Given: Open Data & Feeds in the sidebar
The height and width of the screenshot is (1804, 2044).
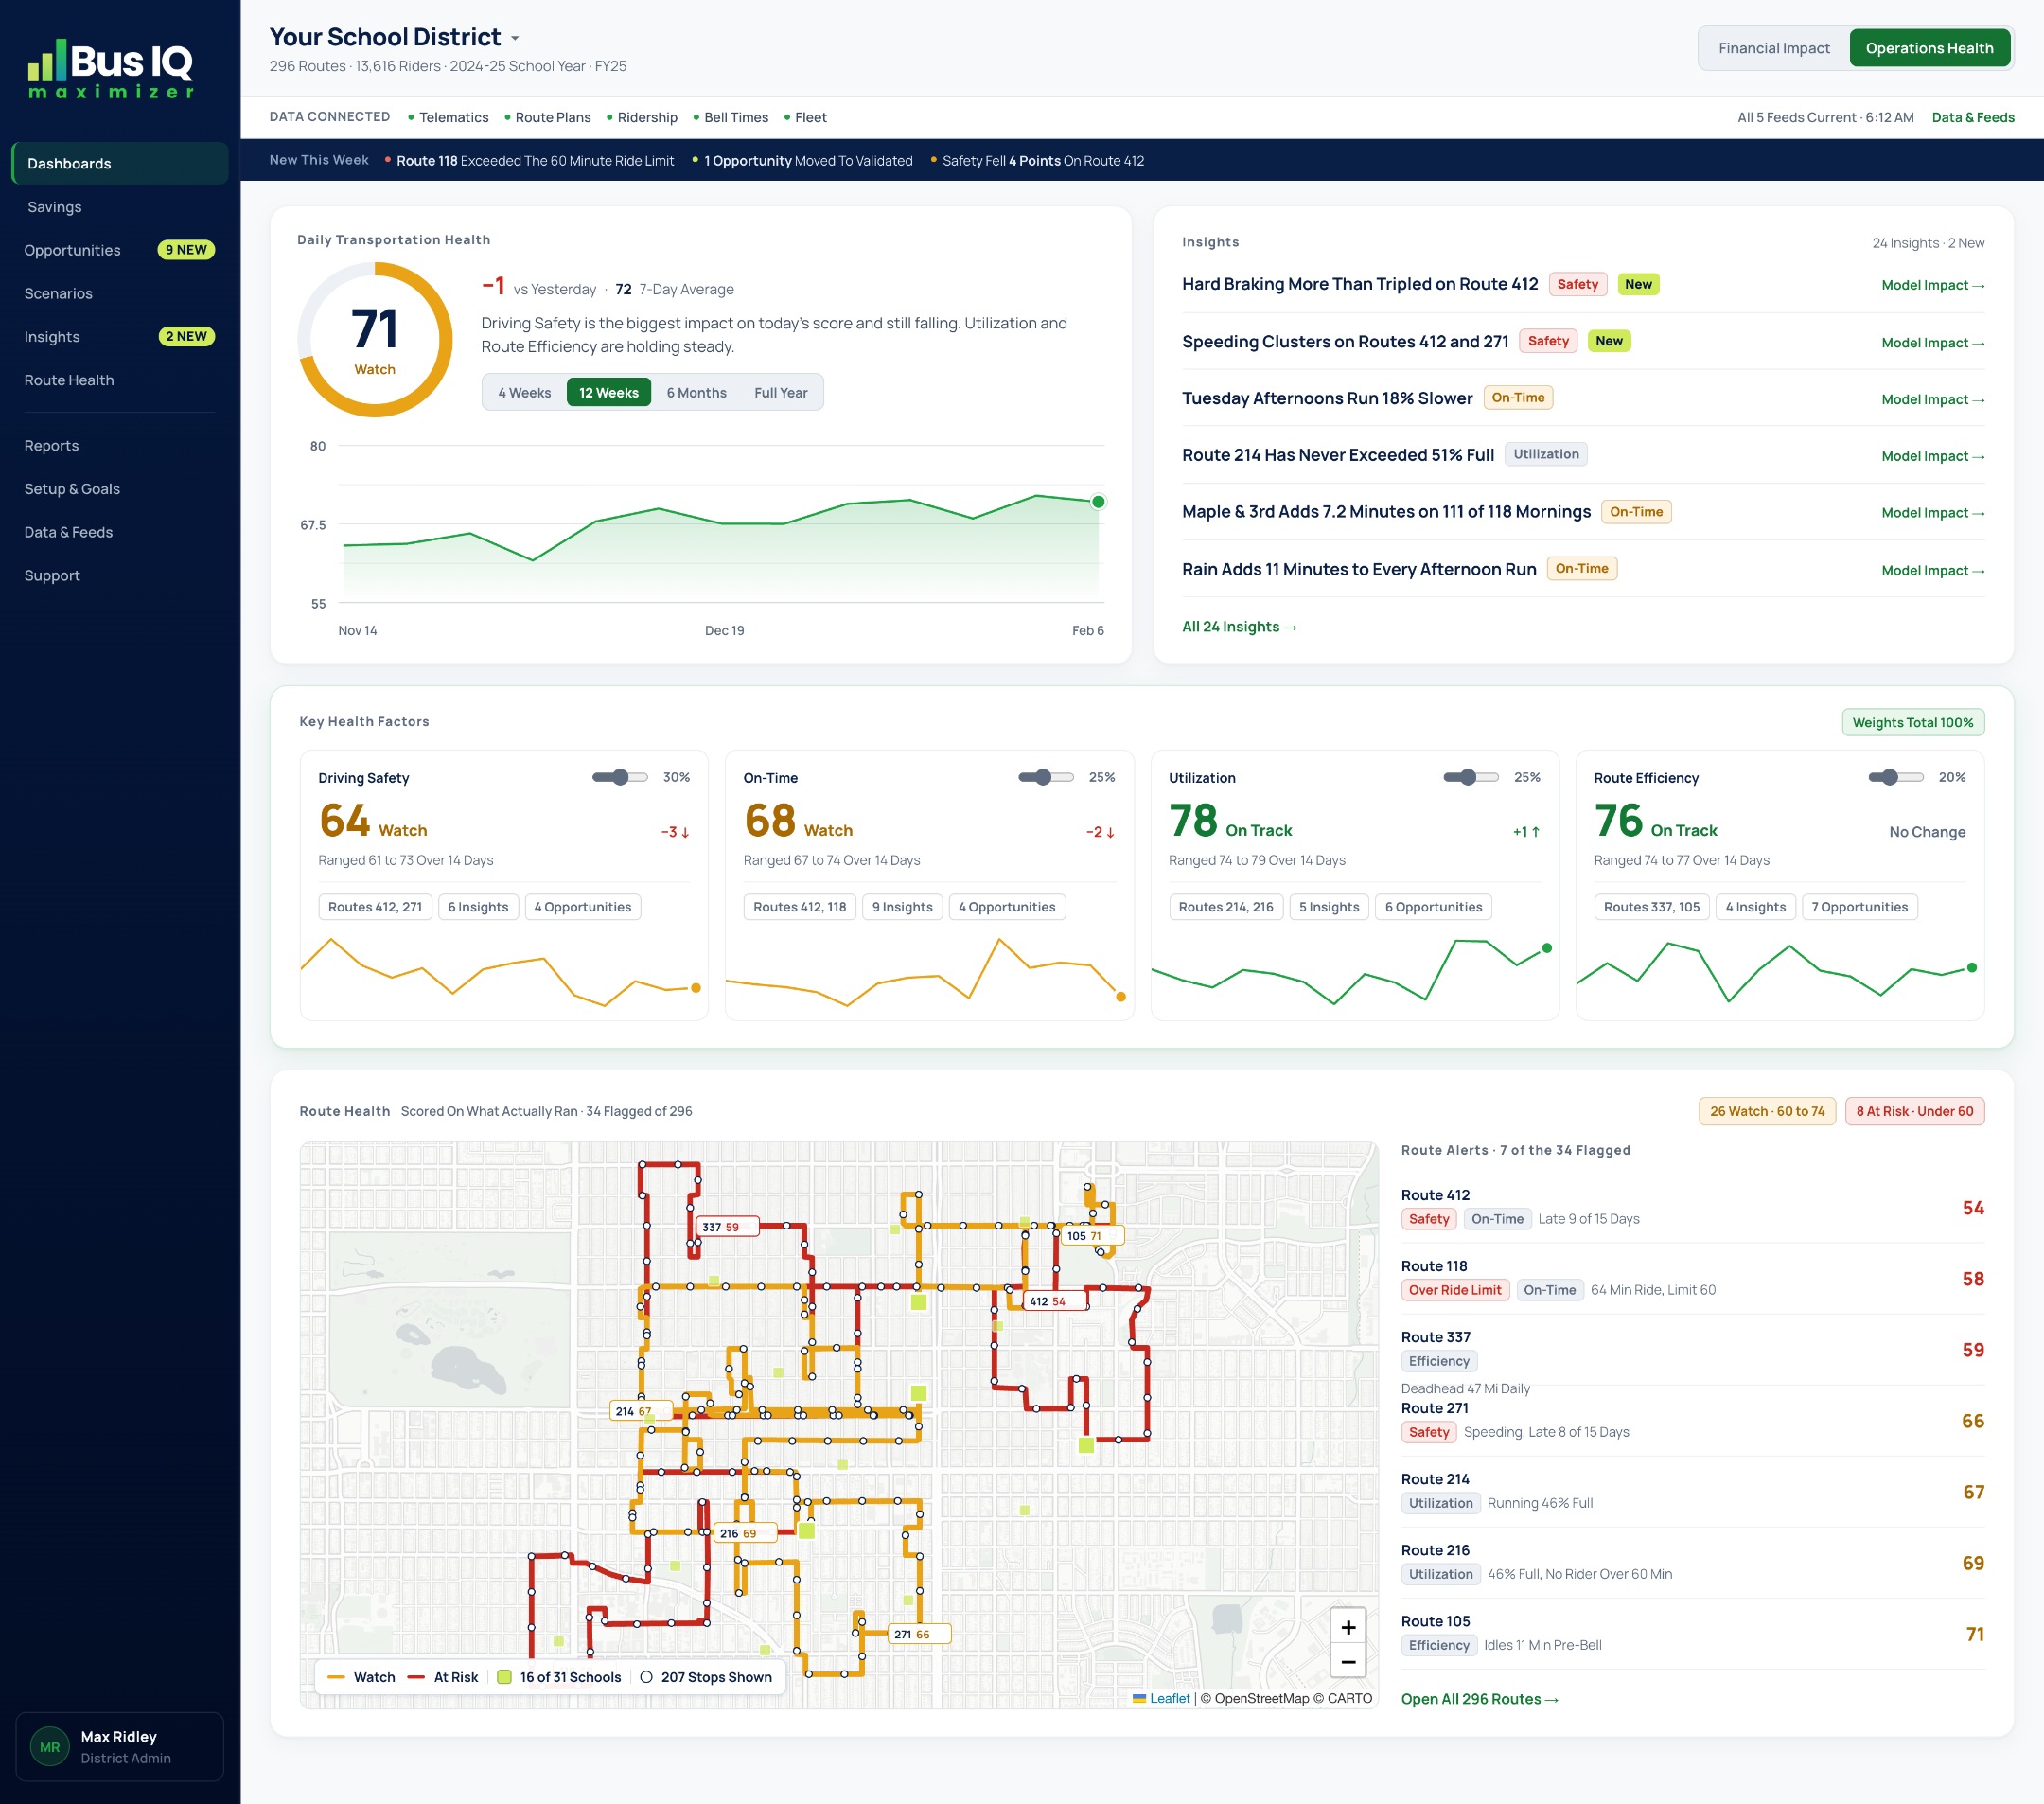Looking at the screenshot, I should pos(120,532).
